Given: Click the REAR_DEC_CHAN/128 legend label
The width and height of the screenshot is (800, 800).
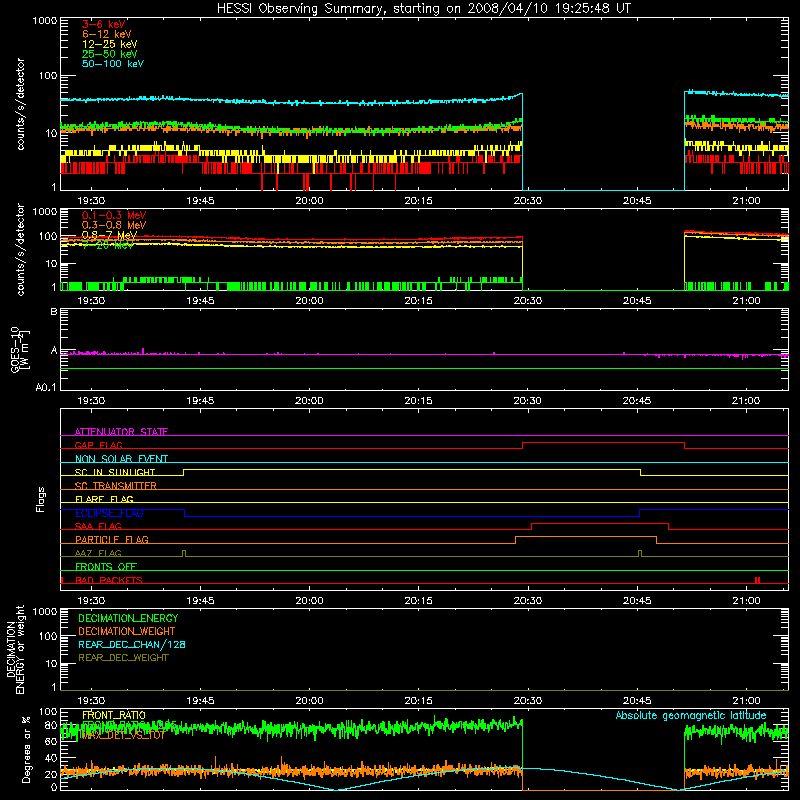Looking at the screenshot, I should tap(132, 644).
